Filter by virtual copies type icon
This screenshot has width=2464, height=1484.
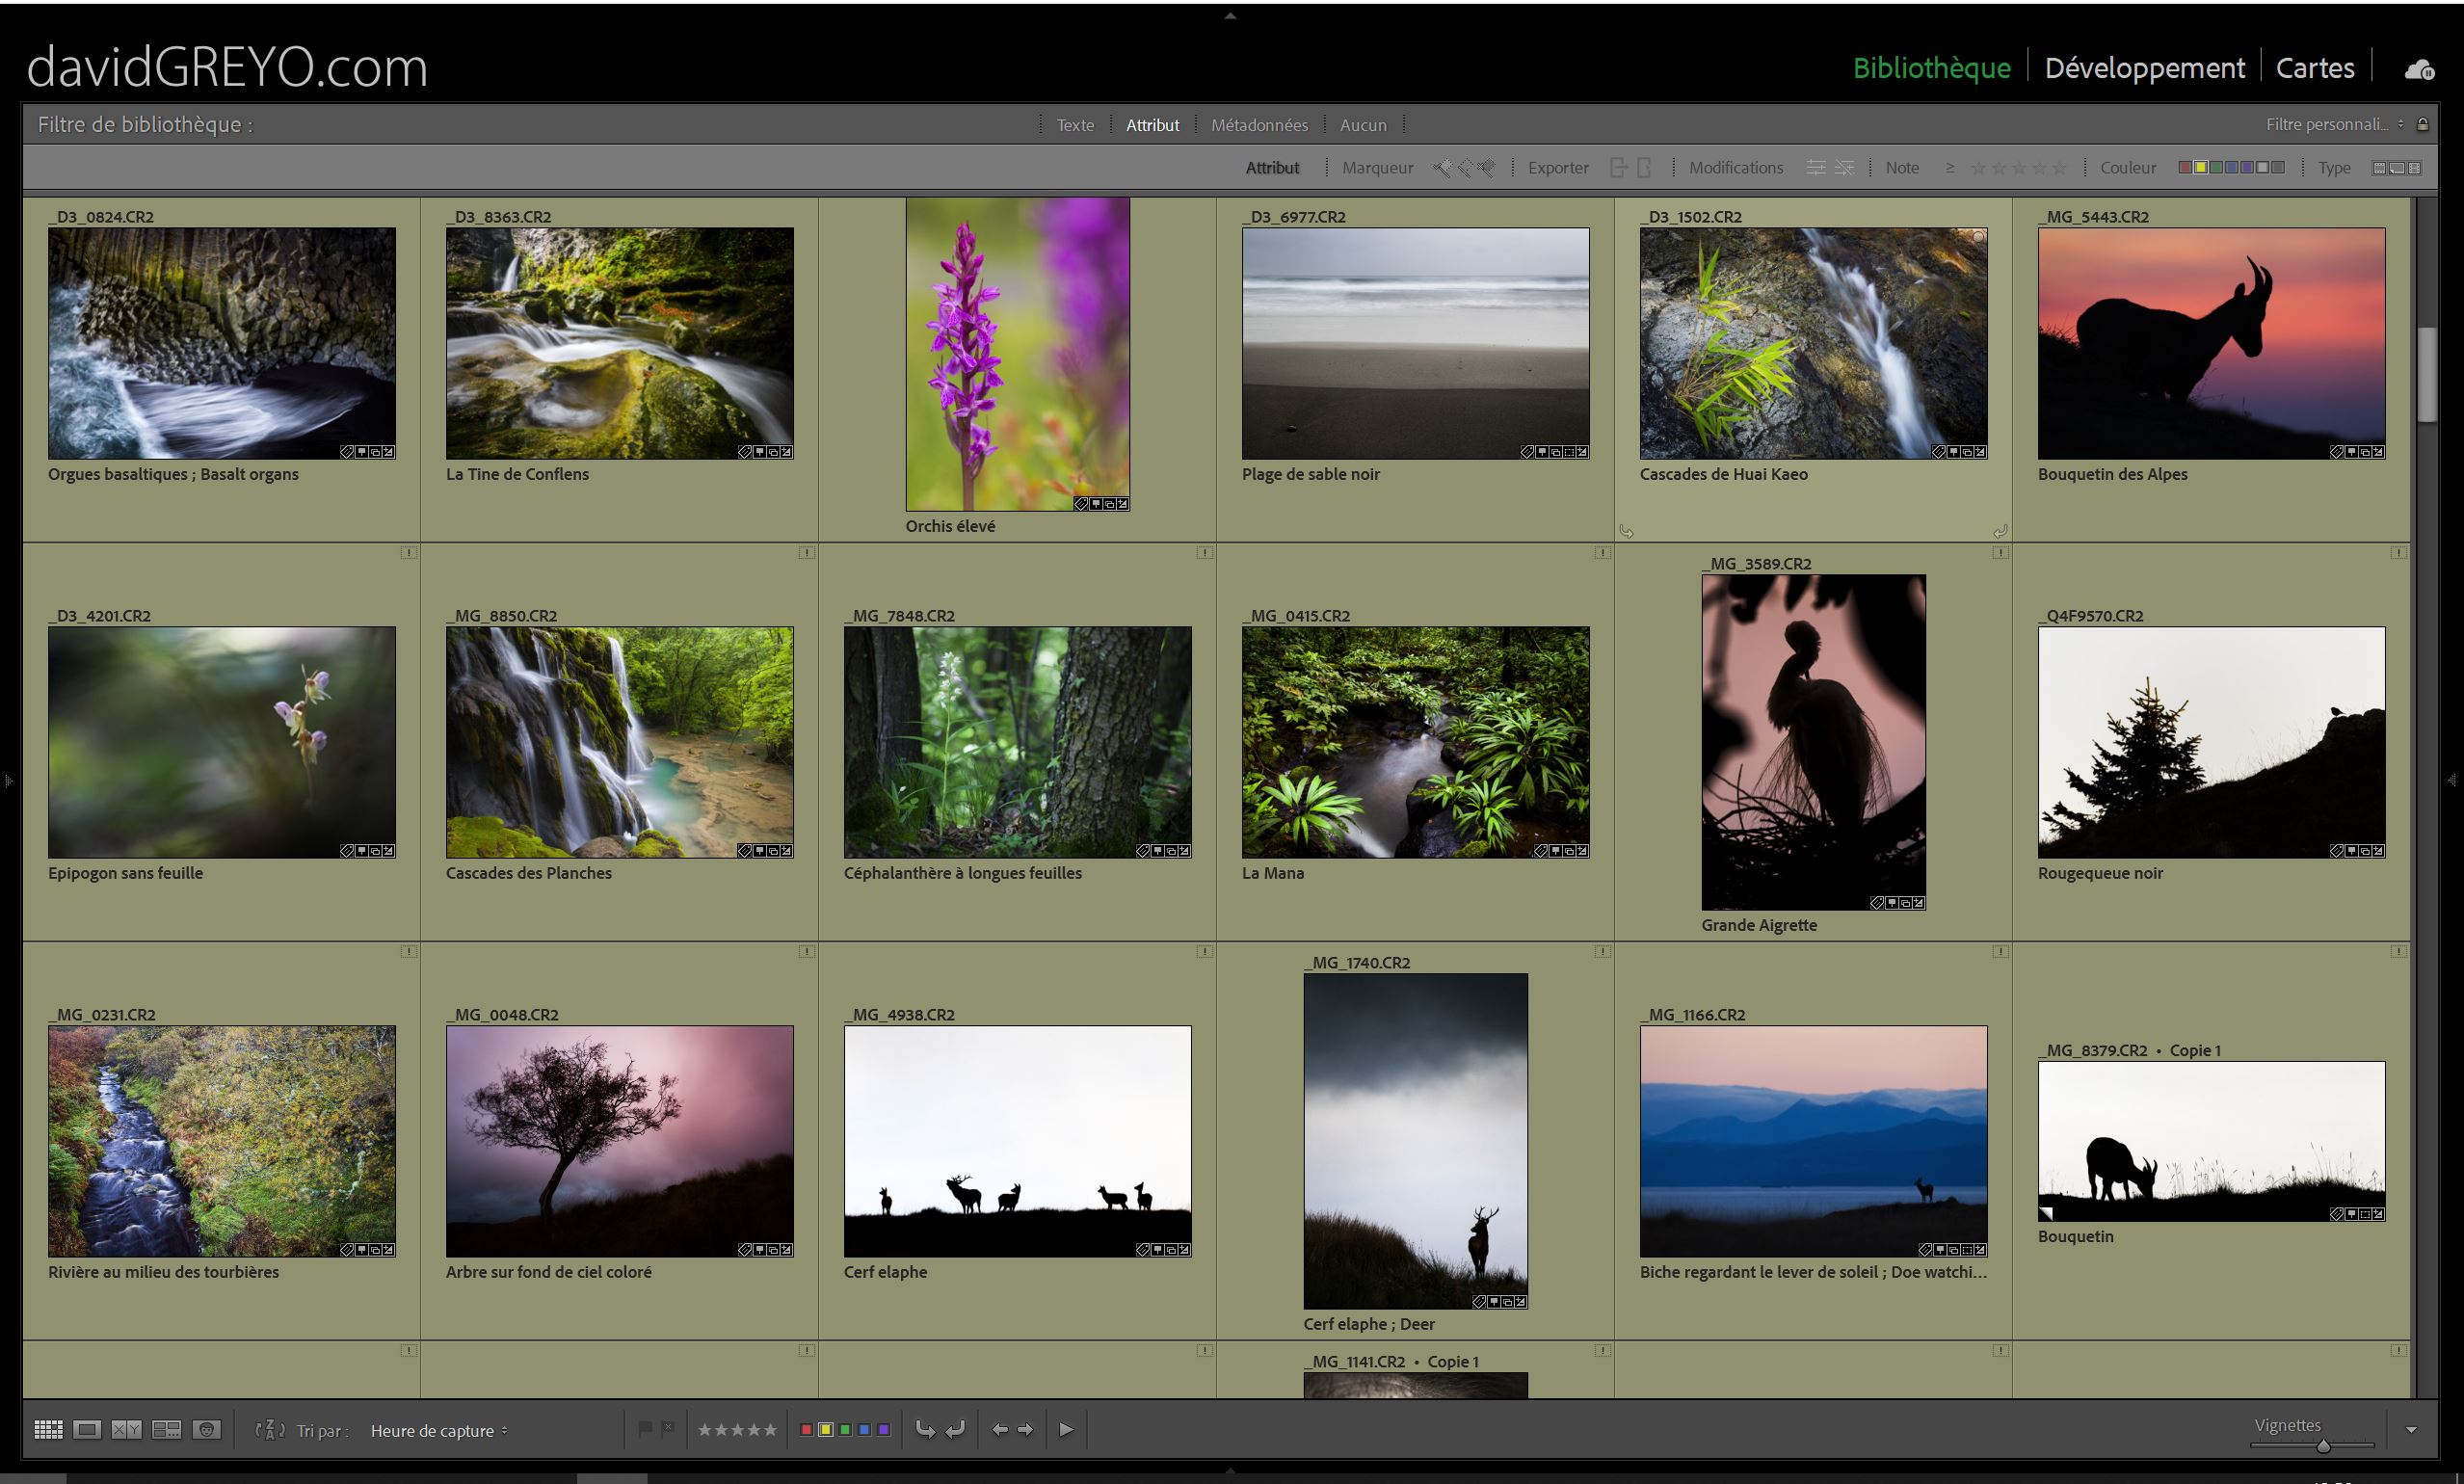2397,168
